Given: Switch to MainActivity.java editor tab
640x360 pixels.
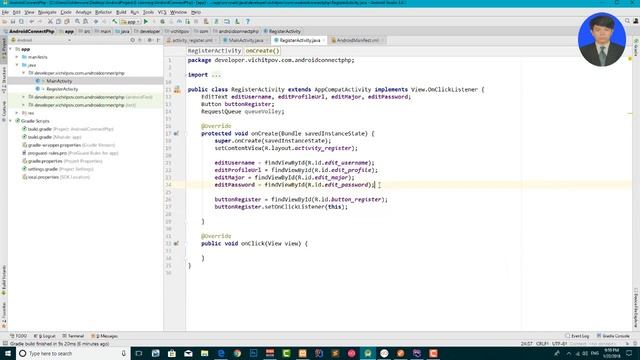Looking at the screenshot, I should (x=244, y=40).
